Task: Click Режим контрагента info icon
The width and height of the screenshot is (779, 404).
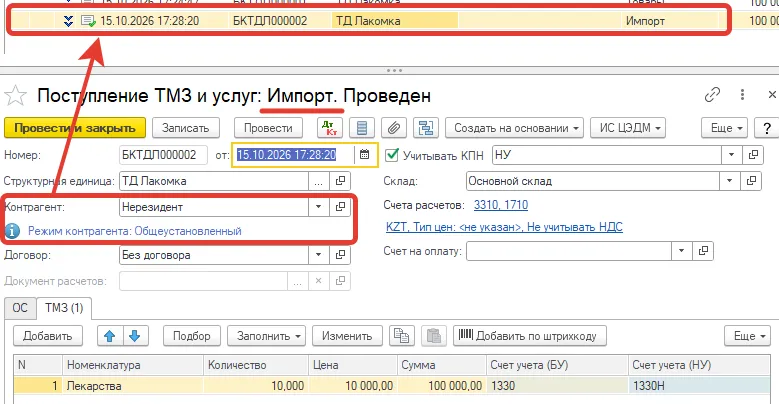Action: 12,231
